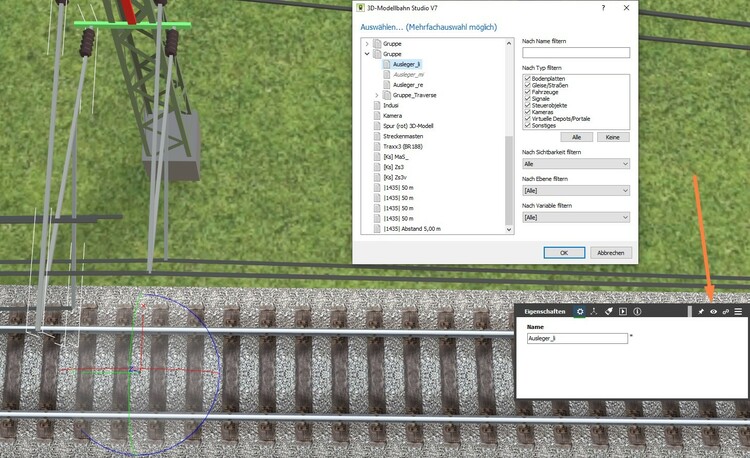Screen dimensions: 750x458
Task: Uncheck the Signale type filter
Action: 528,98
